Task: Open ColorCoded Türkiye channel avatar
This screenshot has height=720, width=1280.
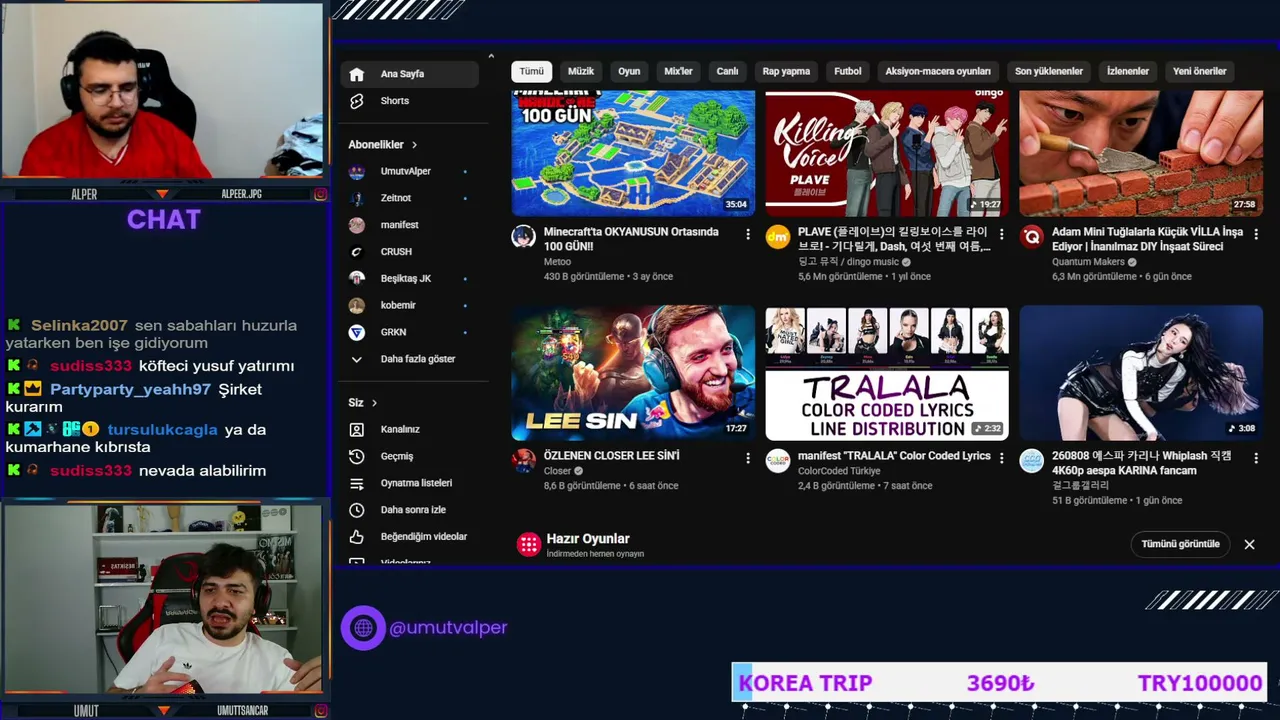Action: tap(778, 461)
